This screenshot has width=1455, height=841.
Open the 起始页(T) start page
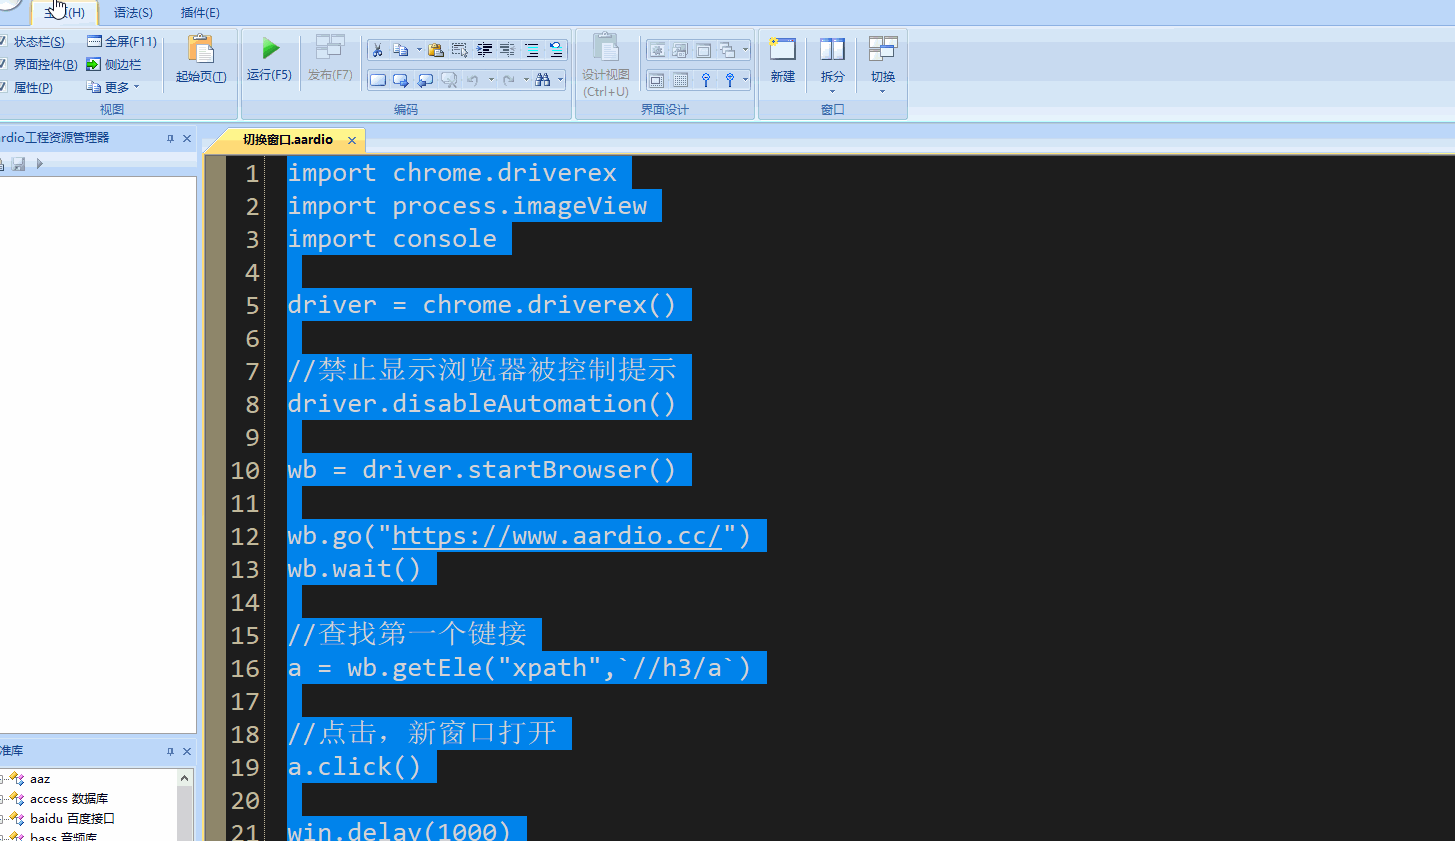point(200,58)
